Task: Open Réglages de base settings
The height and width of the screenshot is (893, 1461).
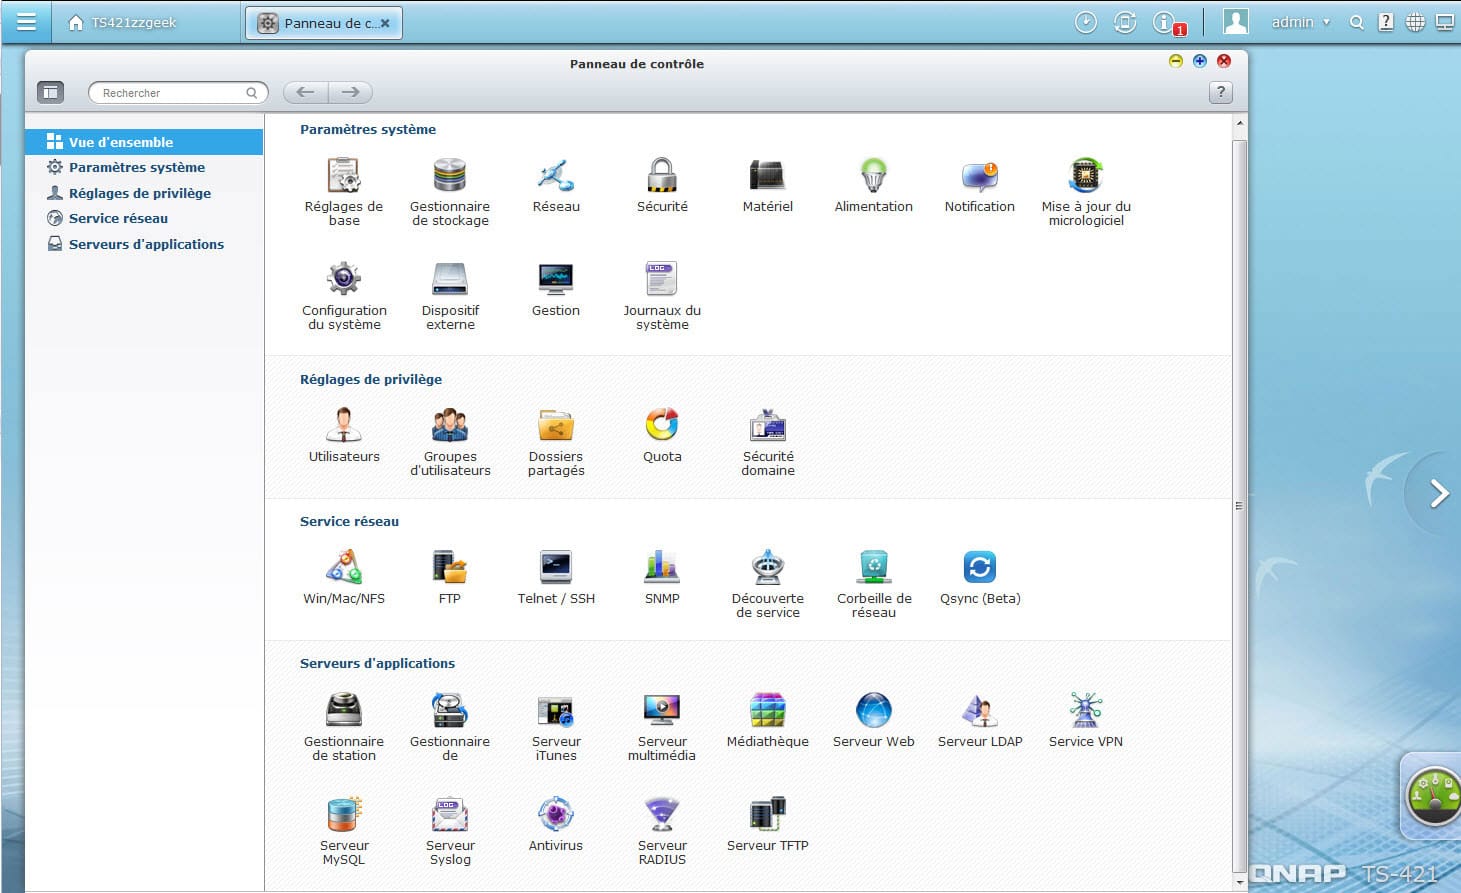Action: point(344,177)
